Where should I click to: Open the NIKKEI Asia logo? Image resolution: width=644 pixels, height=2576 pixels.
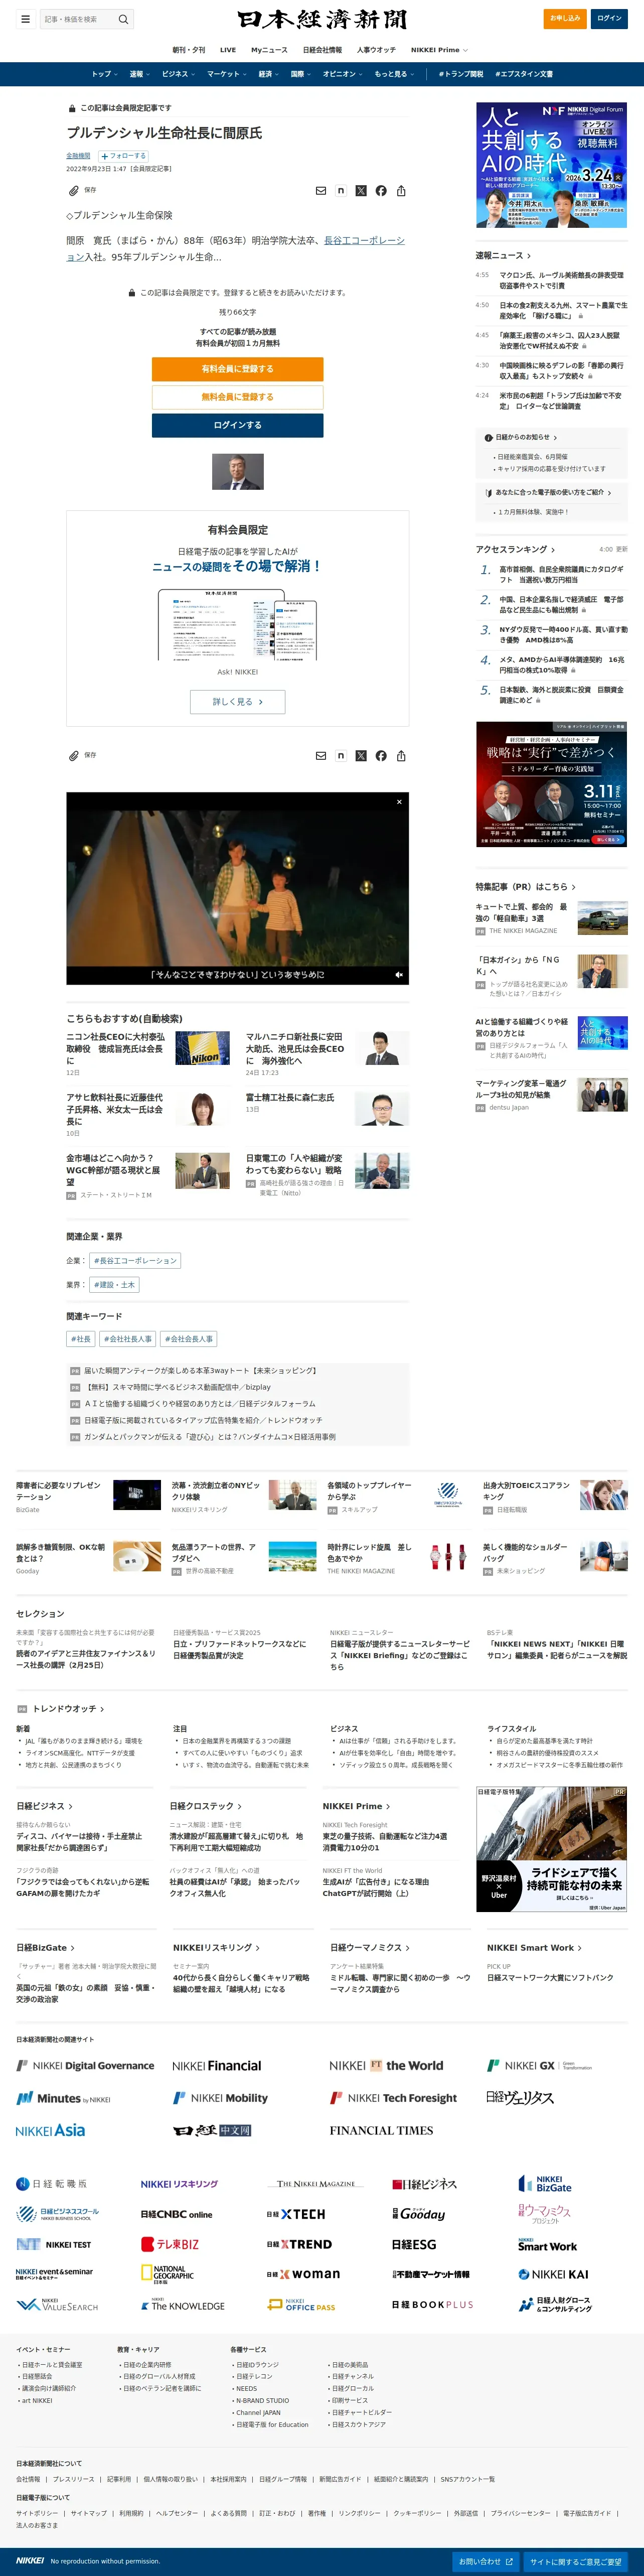click(x=50, y=2130)
